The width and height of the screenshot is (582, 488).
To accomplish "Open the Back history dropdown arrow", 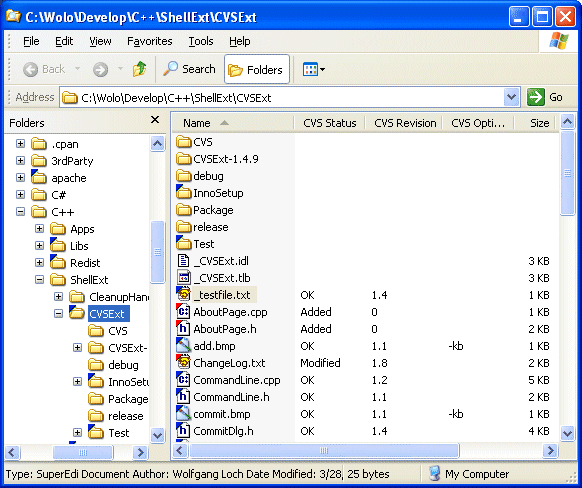I will (x=78, y=69).
